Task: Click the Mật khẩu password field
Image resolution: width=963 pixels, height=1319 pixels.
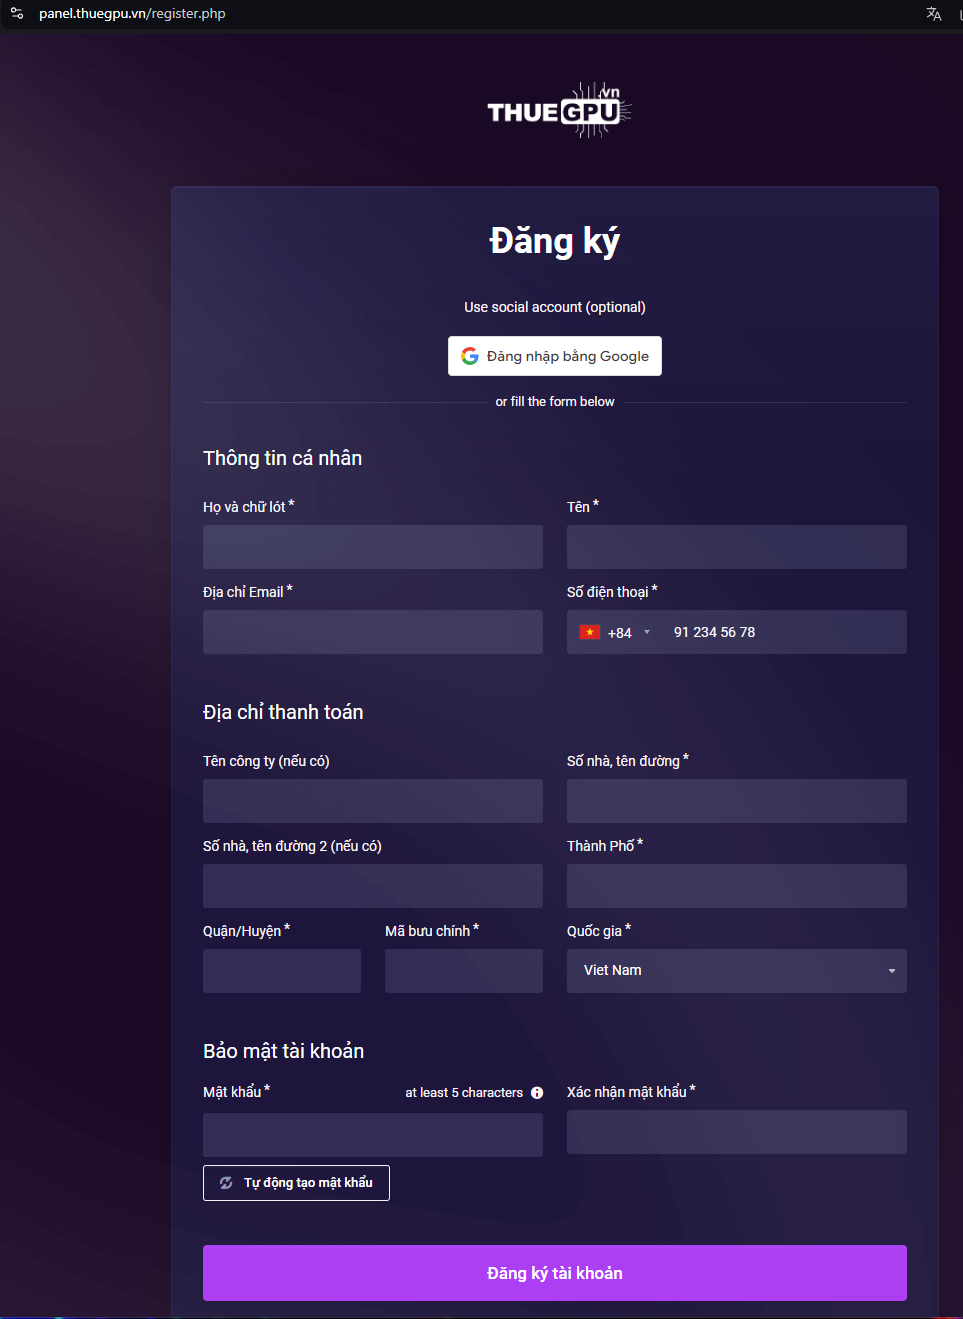Action: click(372, 1135)
